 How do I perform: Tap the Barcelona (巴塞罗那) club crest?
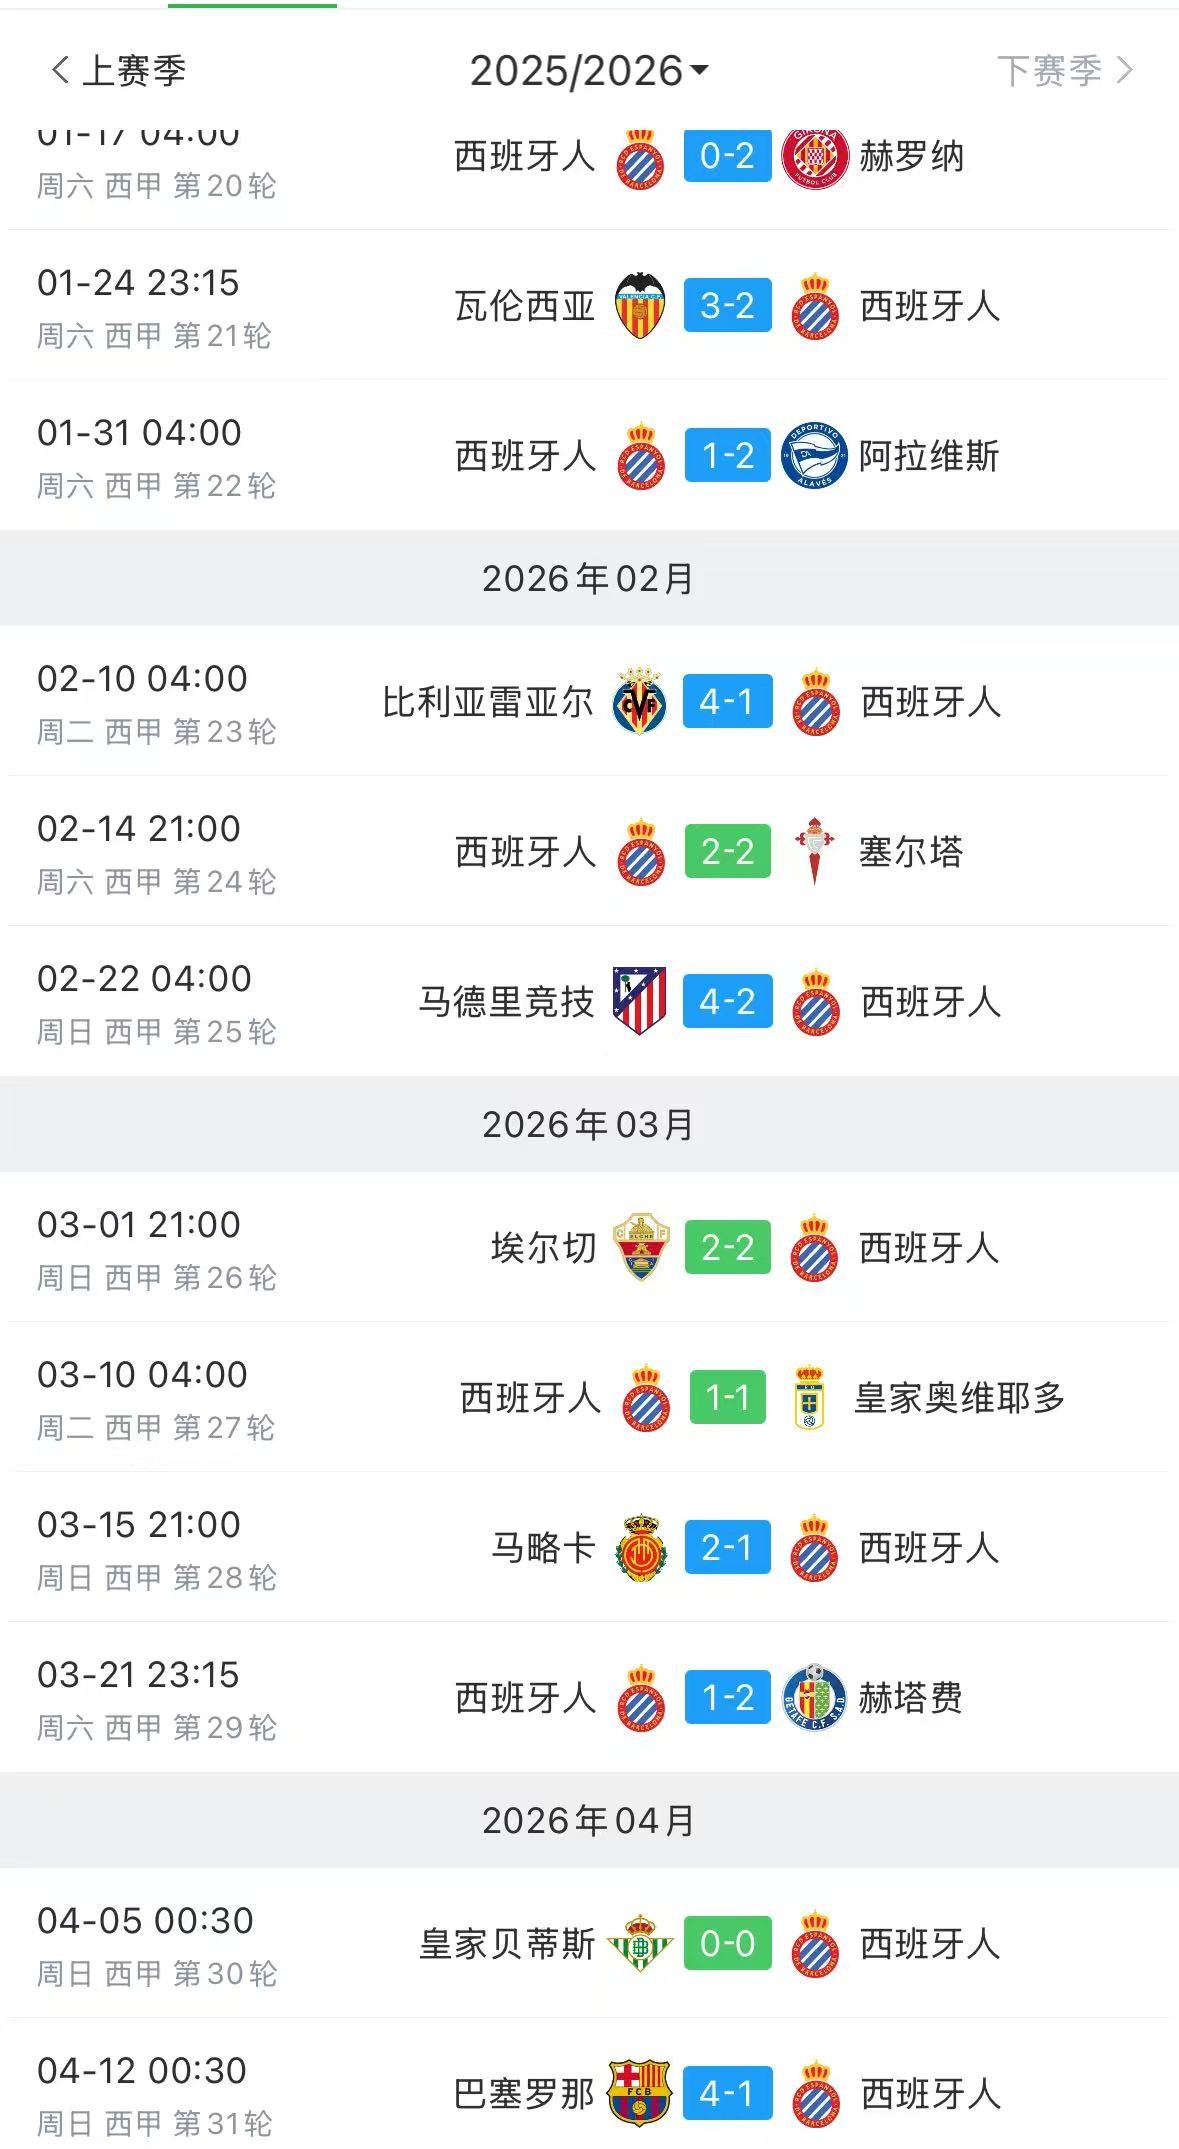[x=640, y=2093]
